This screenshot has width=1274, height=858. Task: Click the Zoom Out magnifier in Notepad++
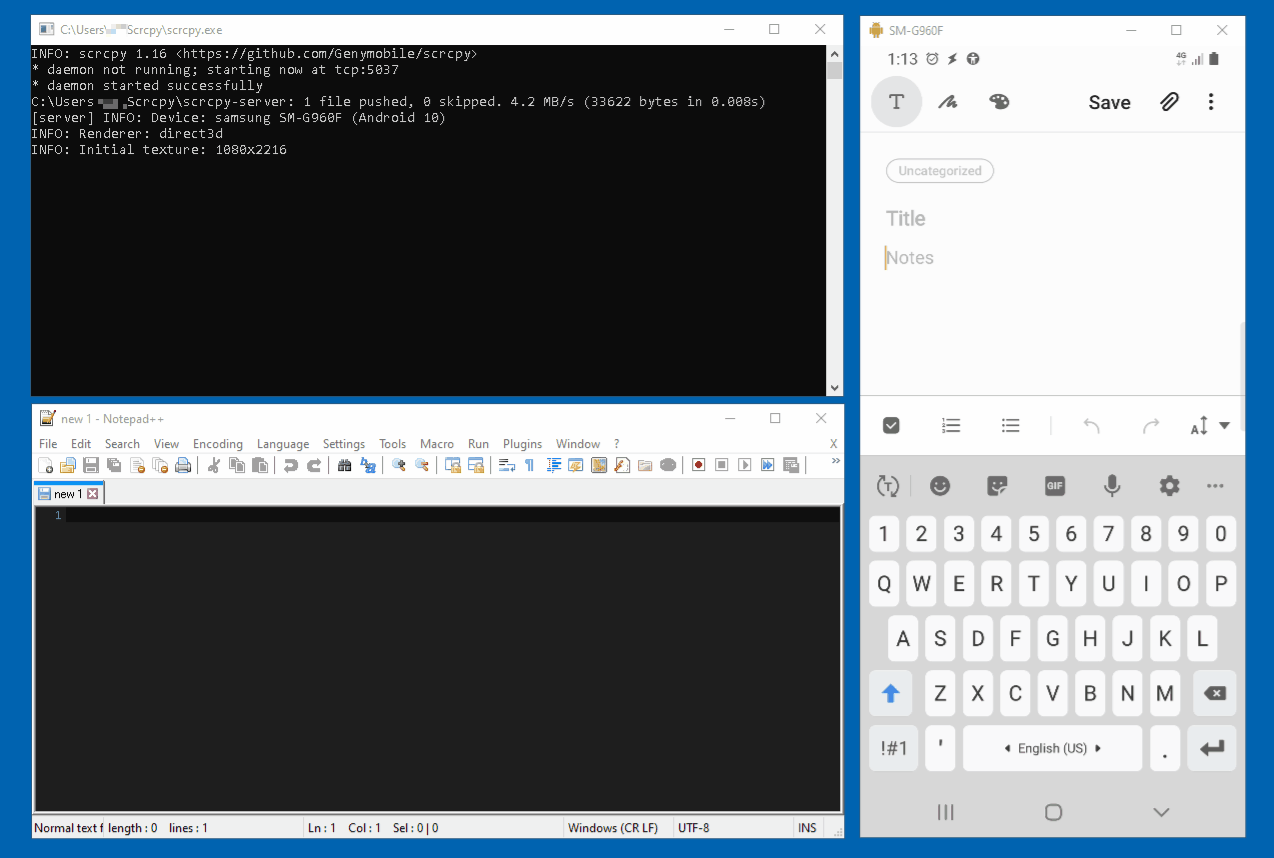pyautogui.click(x=421, y=465)
